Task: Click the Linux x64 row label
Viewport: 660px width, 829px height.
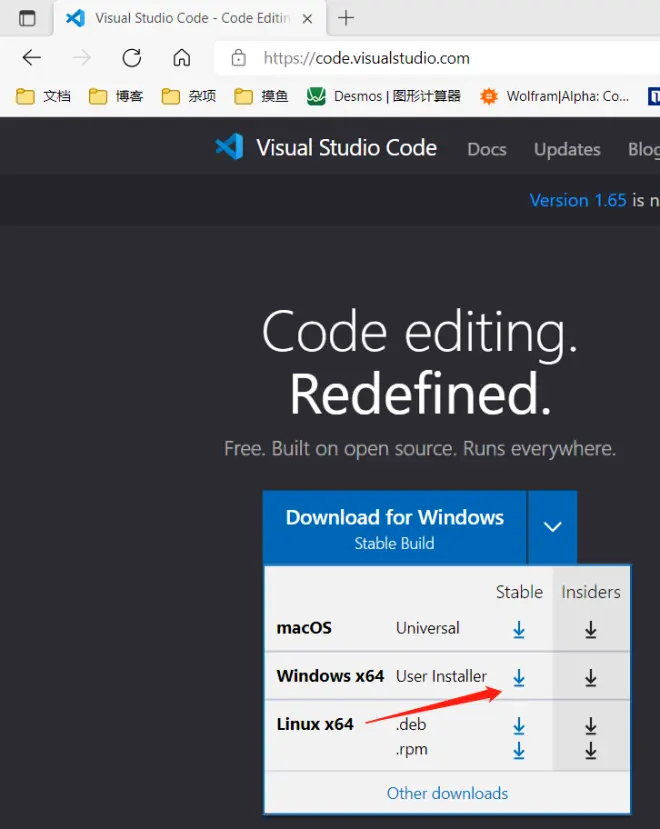Action: point(315,724)
